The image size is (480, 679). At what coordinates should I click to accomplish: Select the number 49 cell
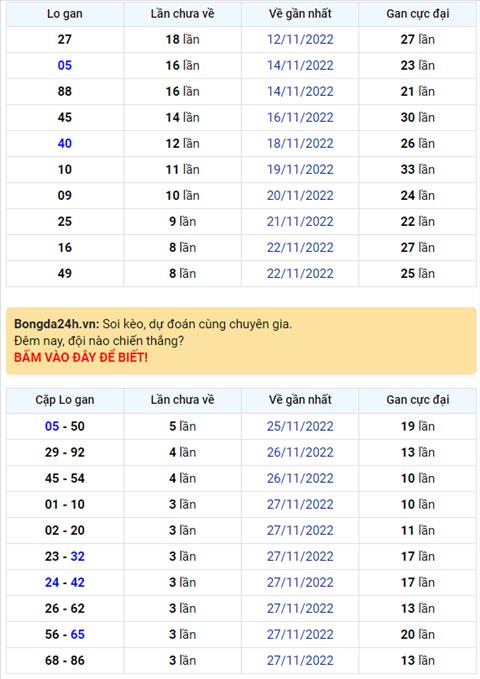click(x=65, y=273)
